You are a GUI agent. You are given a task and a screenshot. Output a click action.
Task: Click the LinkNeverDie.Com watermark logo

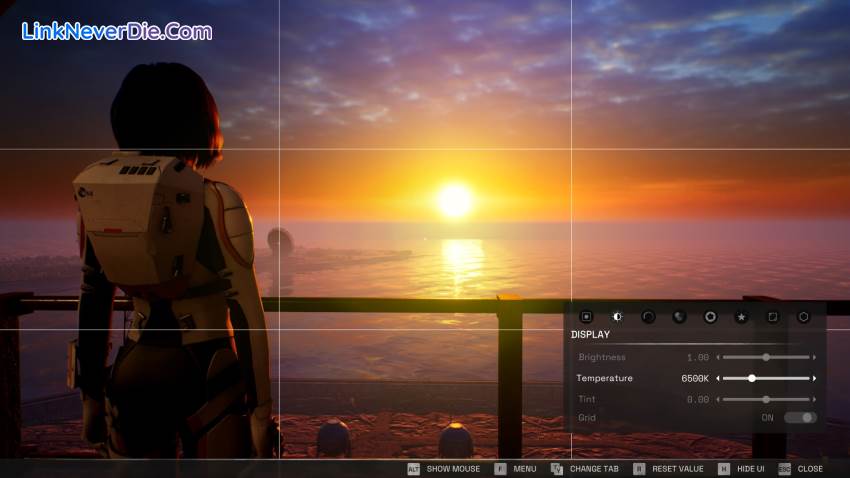pos(116,32)
